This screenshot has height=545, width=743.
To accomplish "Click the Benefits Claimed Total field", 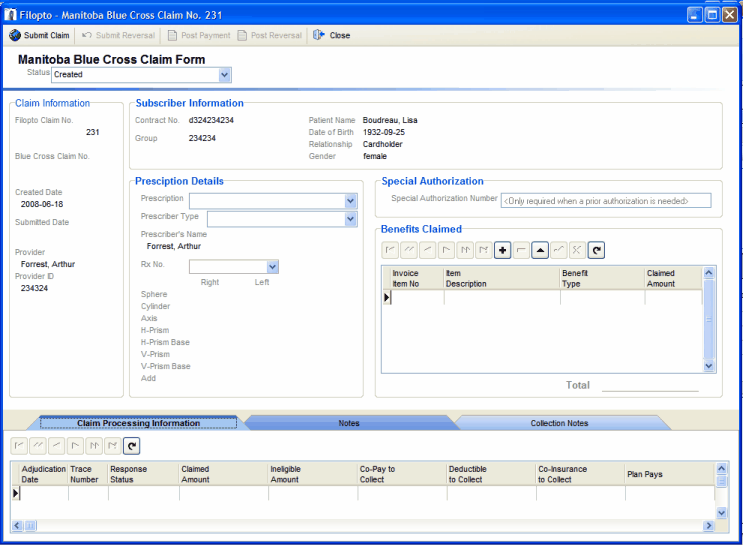I will pyautogui.click(x=650, y=385).
